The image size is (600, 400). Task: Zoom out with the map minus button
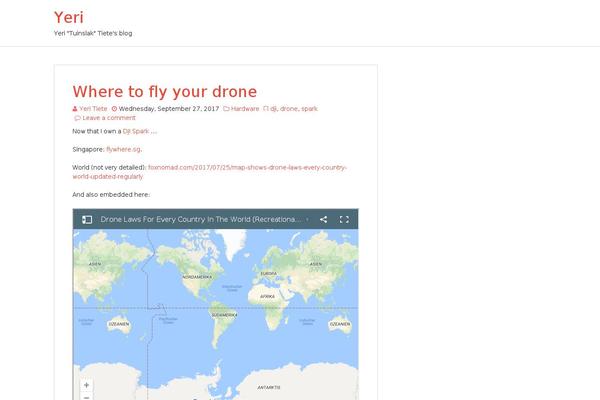pos(86,397)
